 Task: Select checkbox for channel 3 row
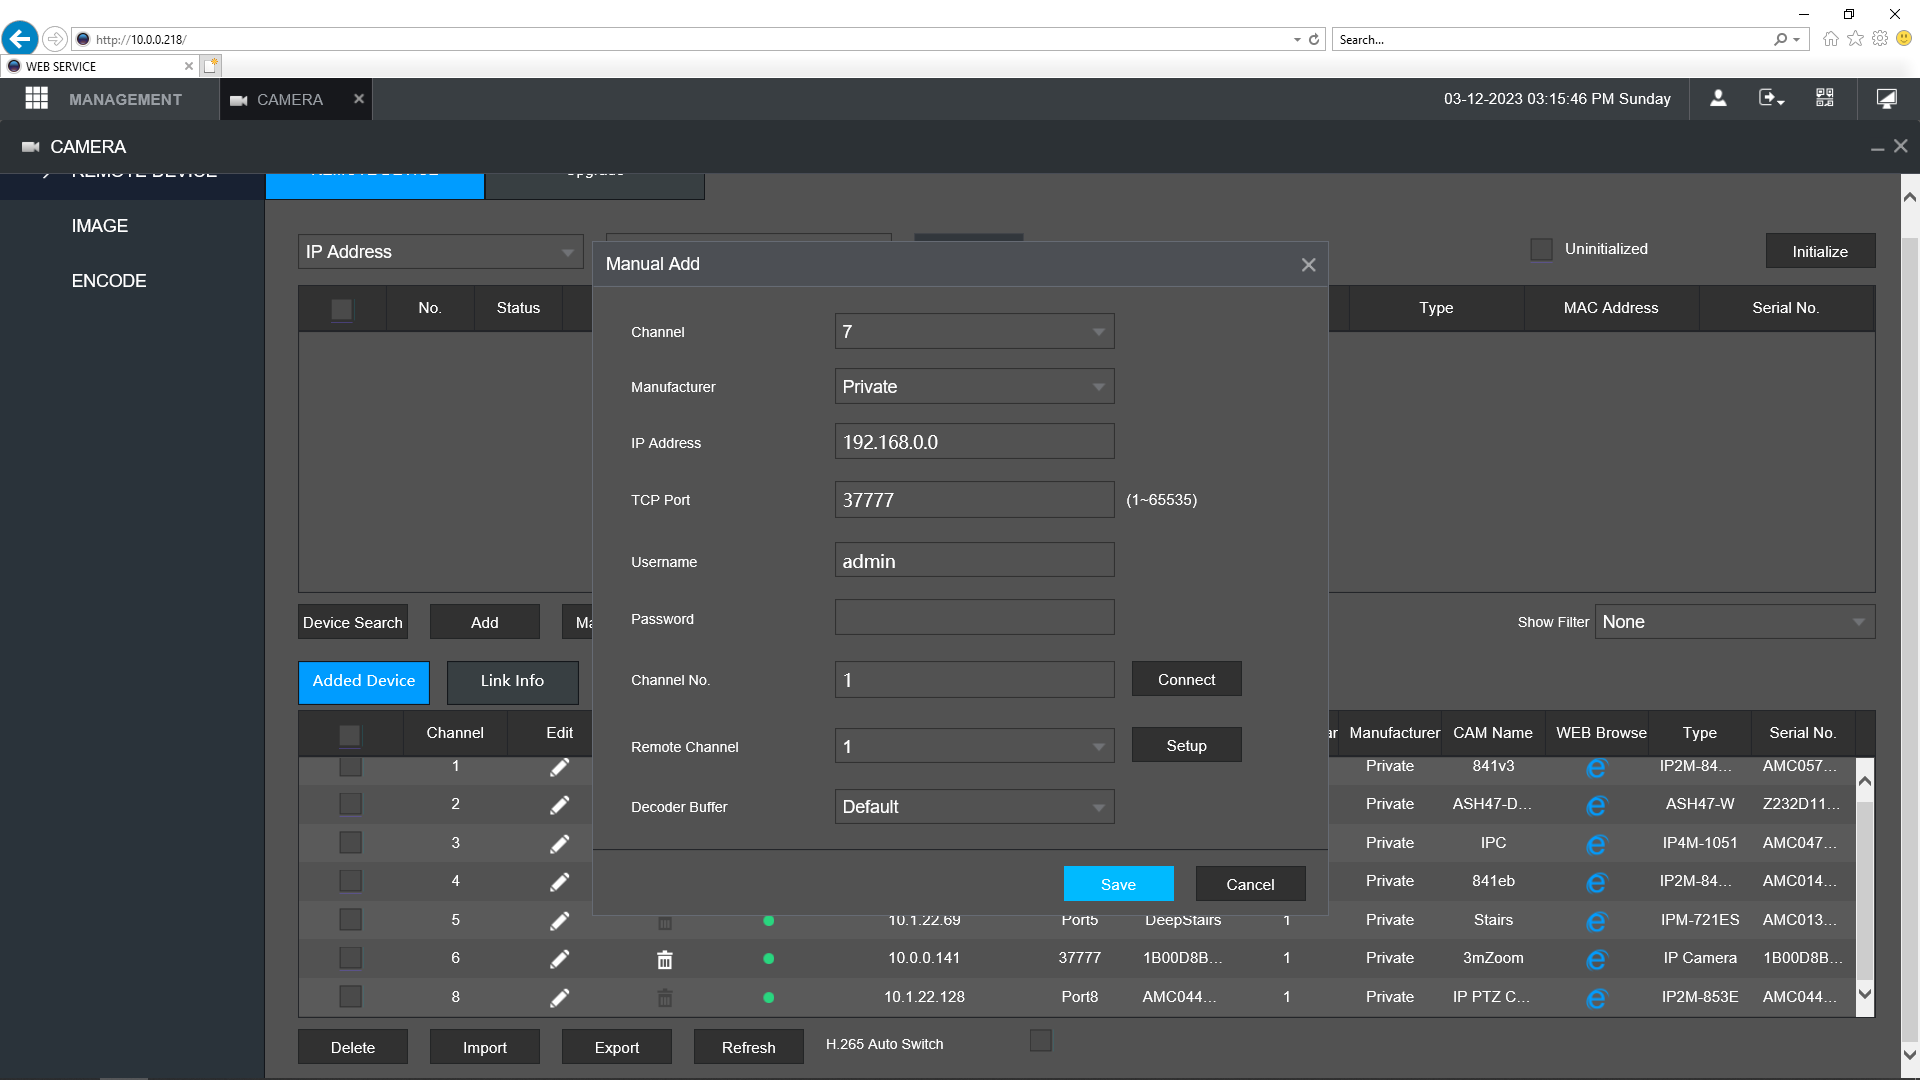tap(350, 842)
